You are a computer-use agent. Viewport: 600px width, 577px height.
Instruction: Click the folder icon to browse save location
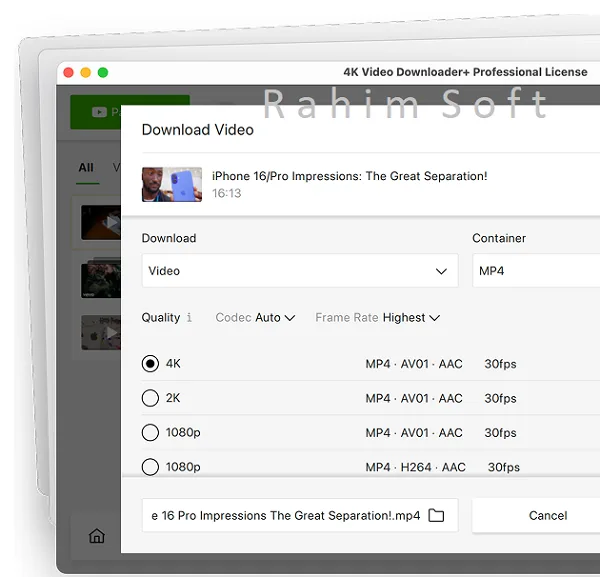[436, 515]
